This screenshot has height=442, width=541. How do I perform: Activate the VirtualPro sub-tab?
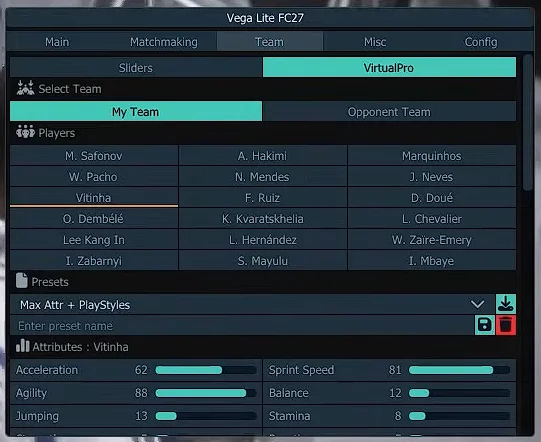click(389, 67)
